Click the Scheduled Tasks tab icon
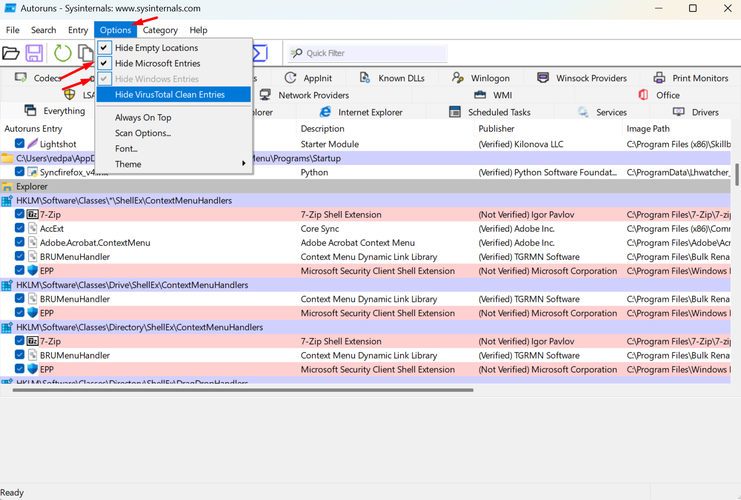The image size is (741, 500). point(454,112)
